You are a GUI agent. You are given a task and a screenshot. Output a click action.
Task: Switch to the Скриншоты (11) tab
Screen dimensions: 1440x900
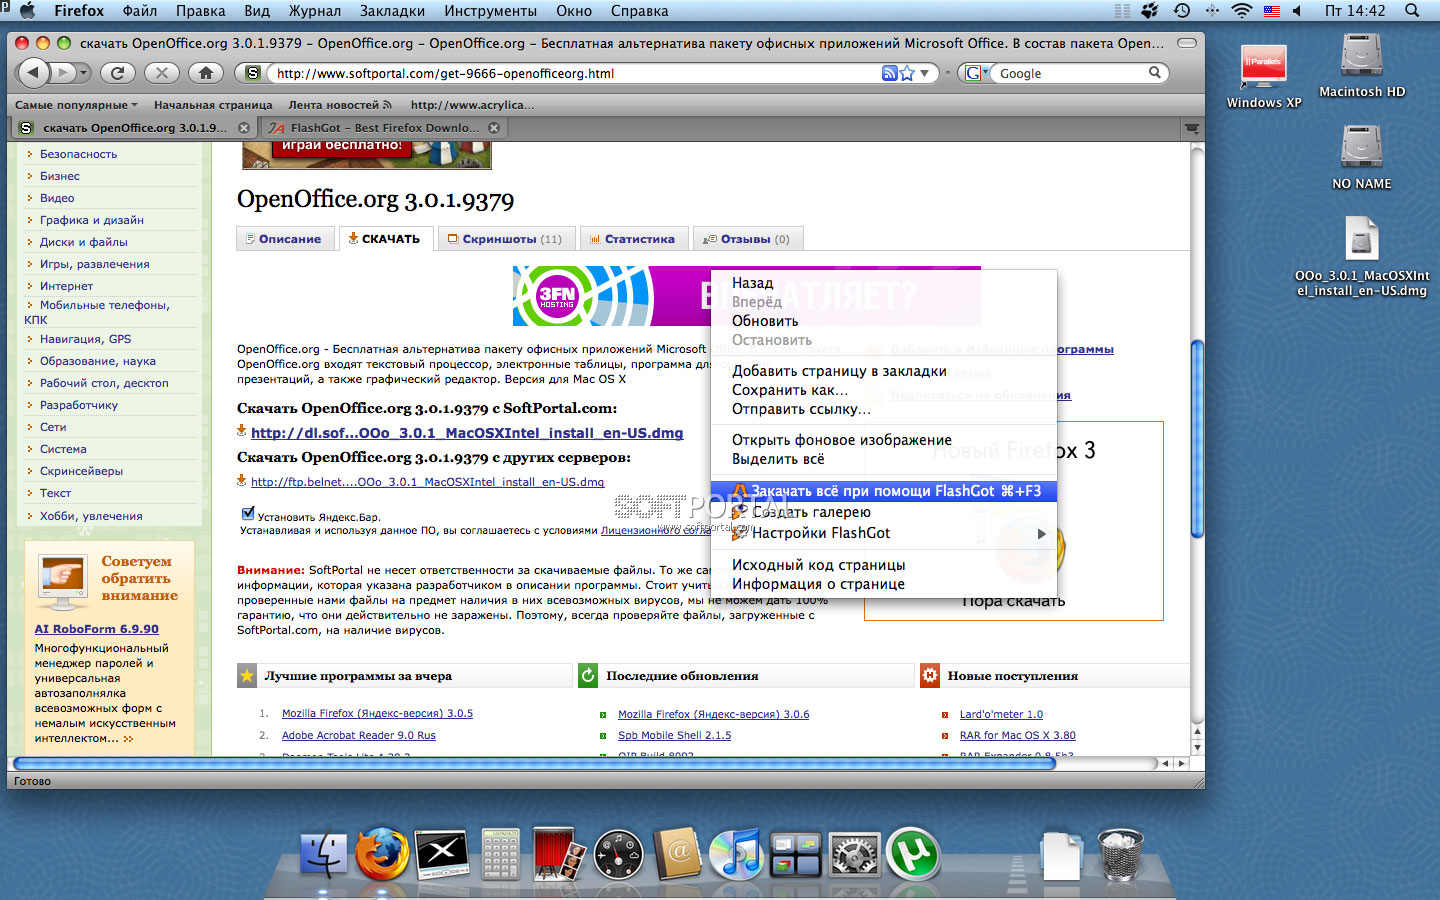coord(505,239)
